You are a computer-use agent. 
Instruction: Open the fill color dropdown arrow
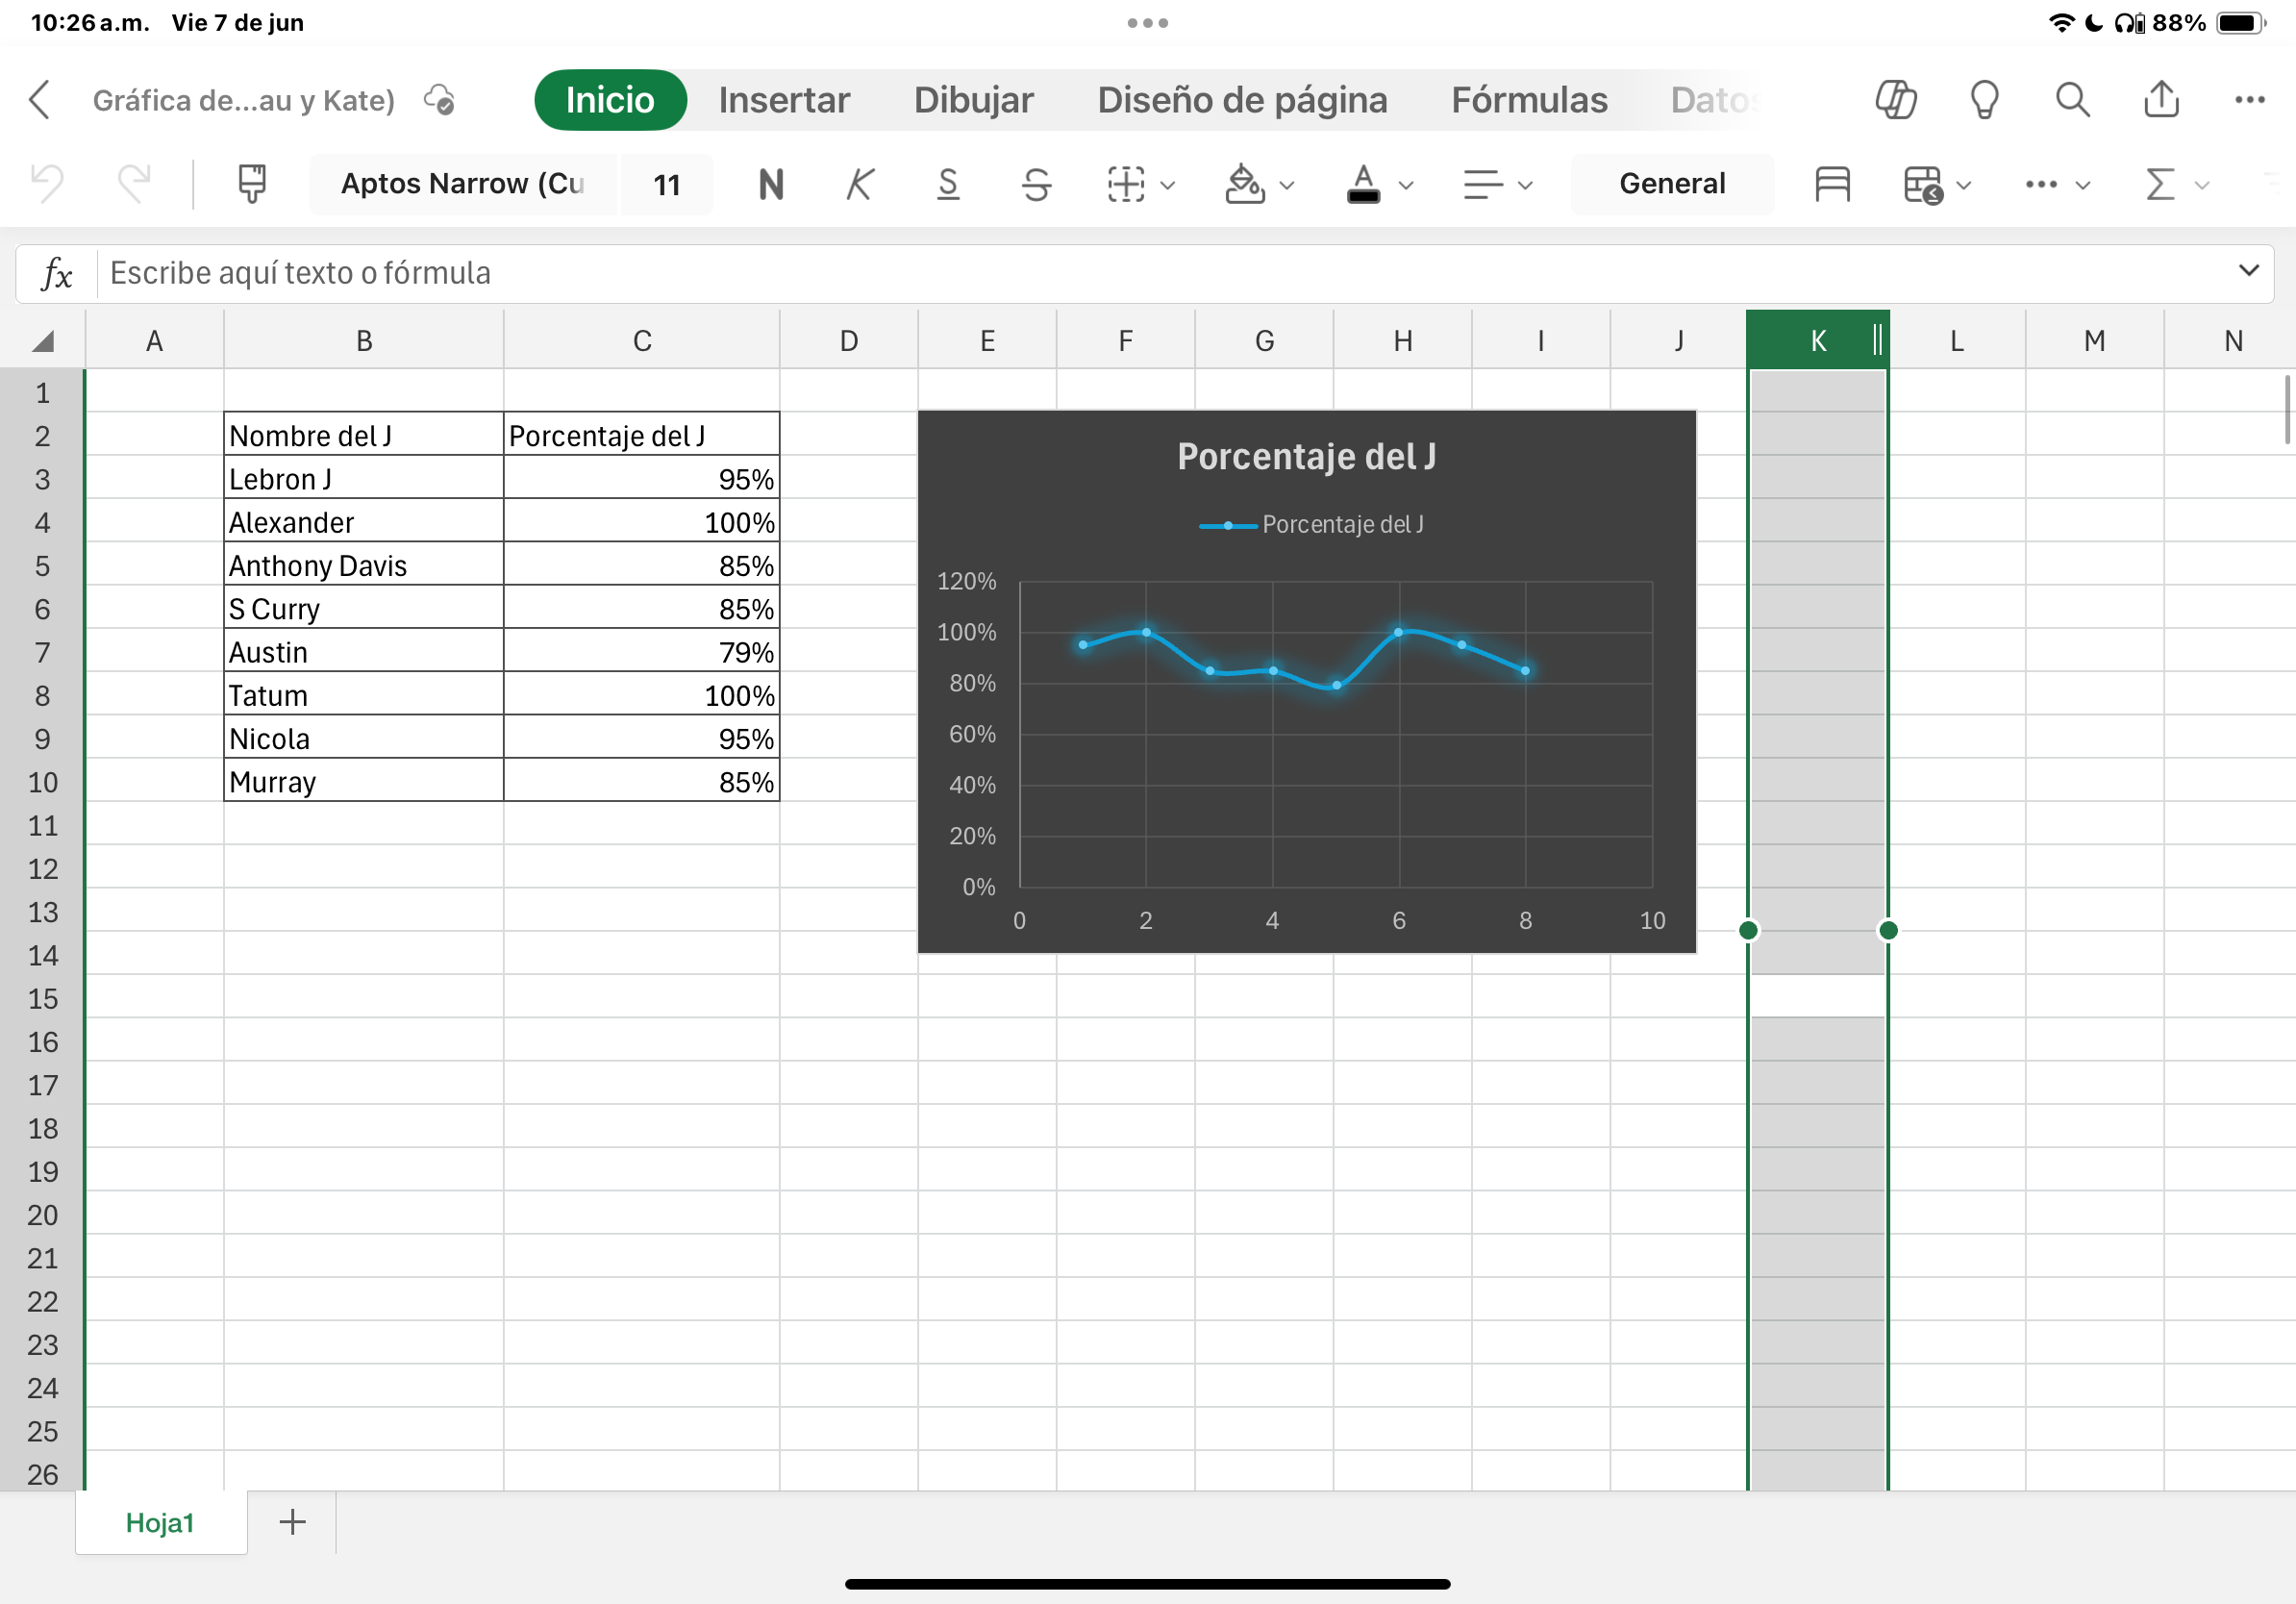coord(1287,185)
